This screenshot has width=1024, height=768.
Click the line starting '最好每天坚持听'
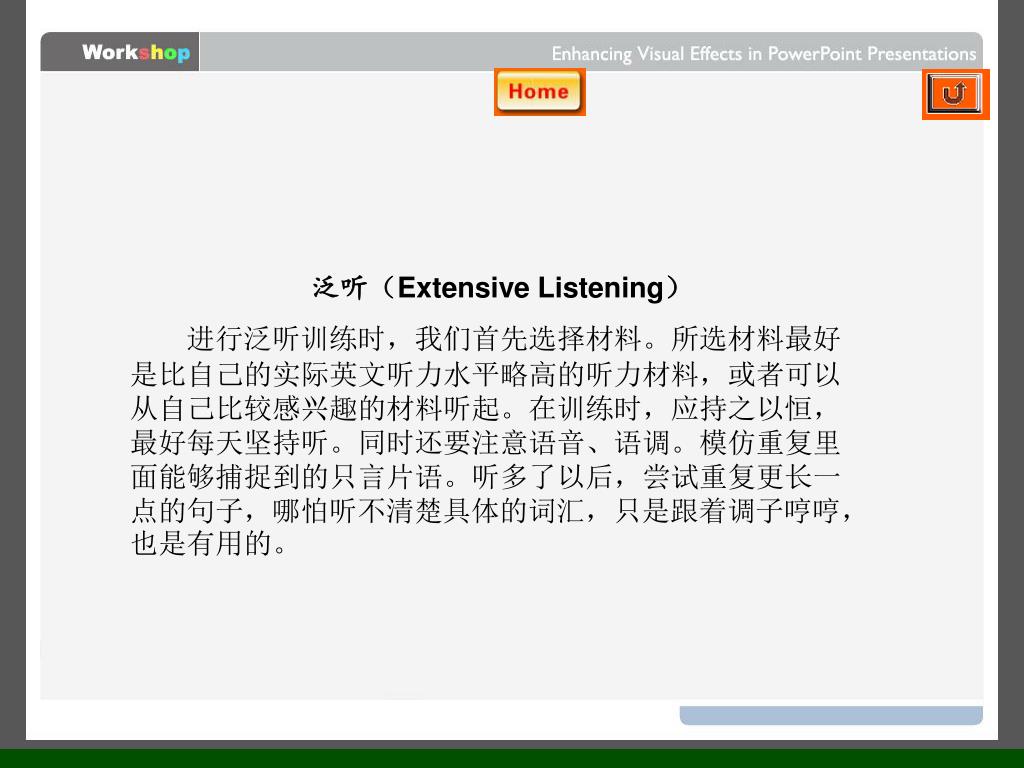point(485,443)
